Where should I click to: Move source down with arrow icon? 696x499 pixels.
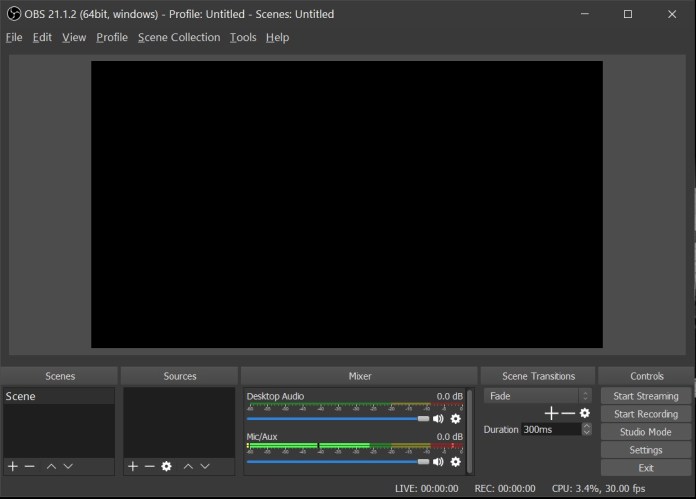[205, 466]
